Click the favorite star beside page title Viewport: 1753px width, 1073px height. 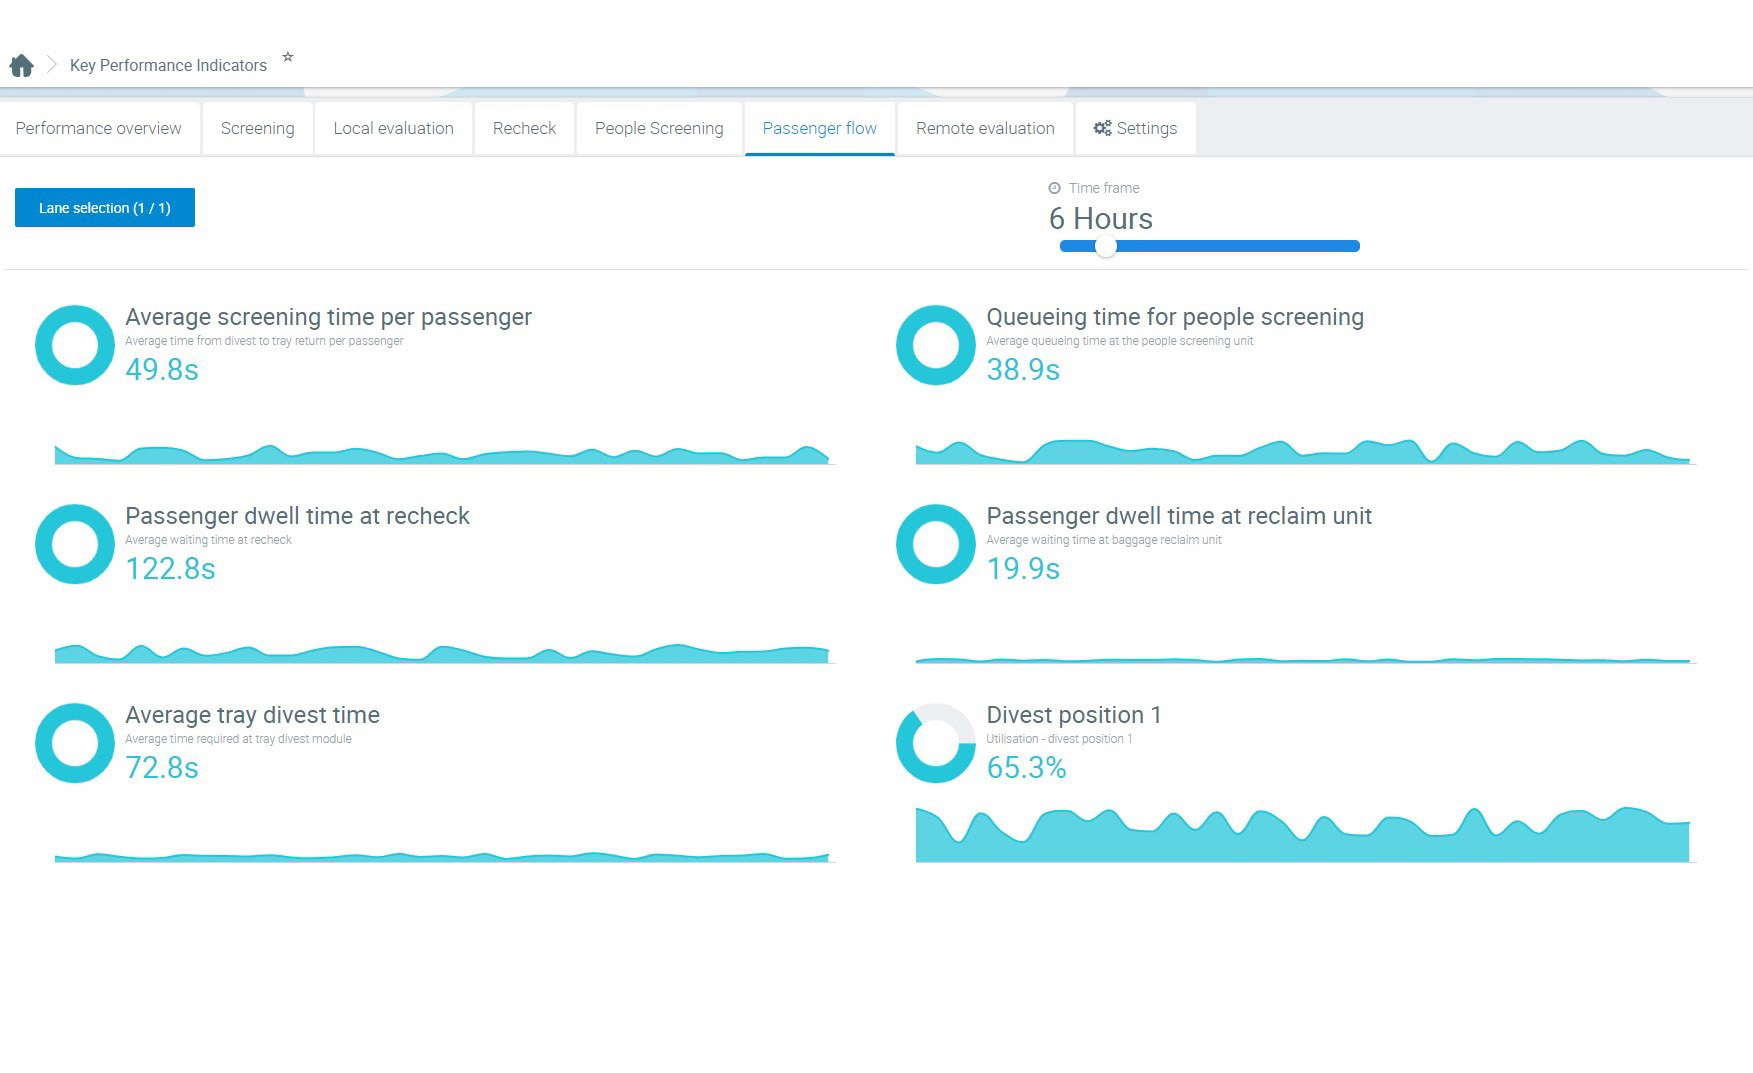click(288, 57)
